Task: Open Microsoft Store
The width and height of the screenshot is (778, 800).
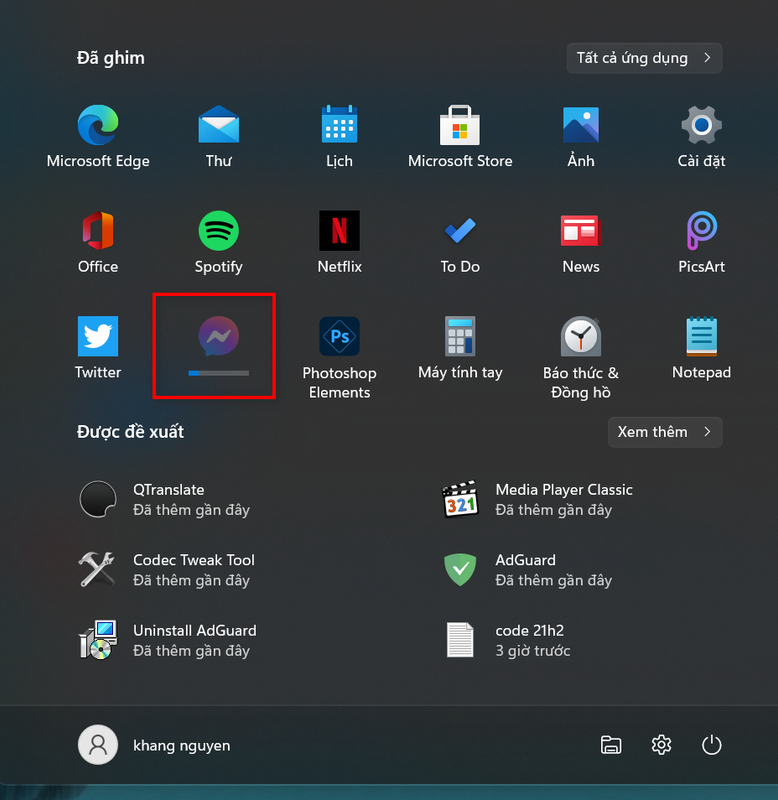Action: pos(460,137)
